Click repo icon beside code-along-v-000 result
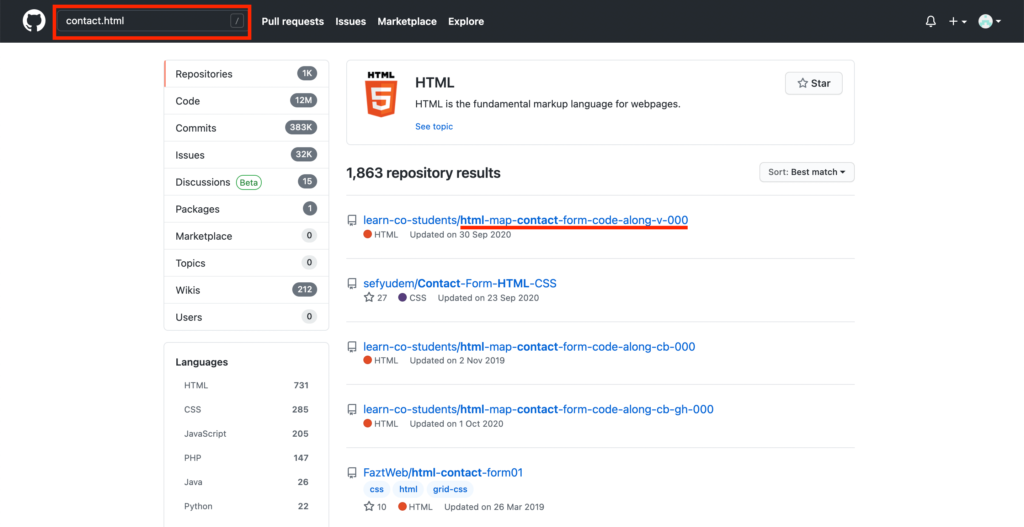 (x=352, y=221)
